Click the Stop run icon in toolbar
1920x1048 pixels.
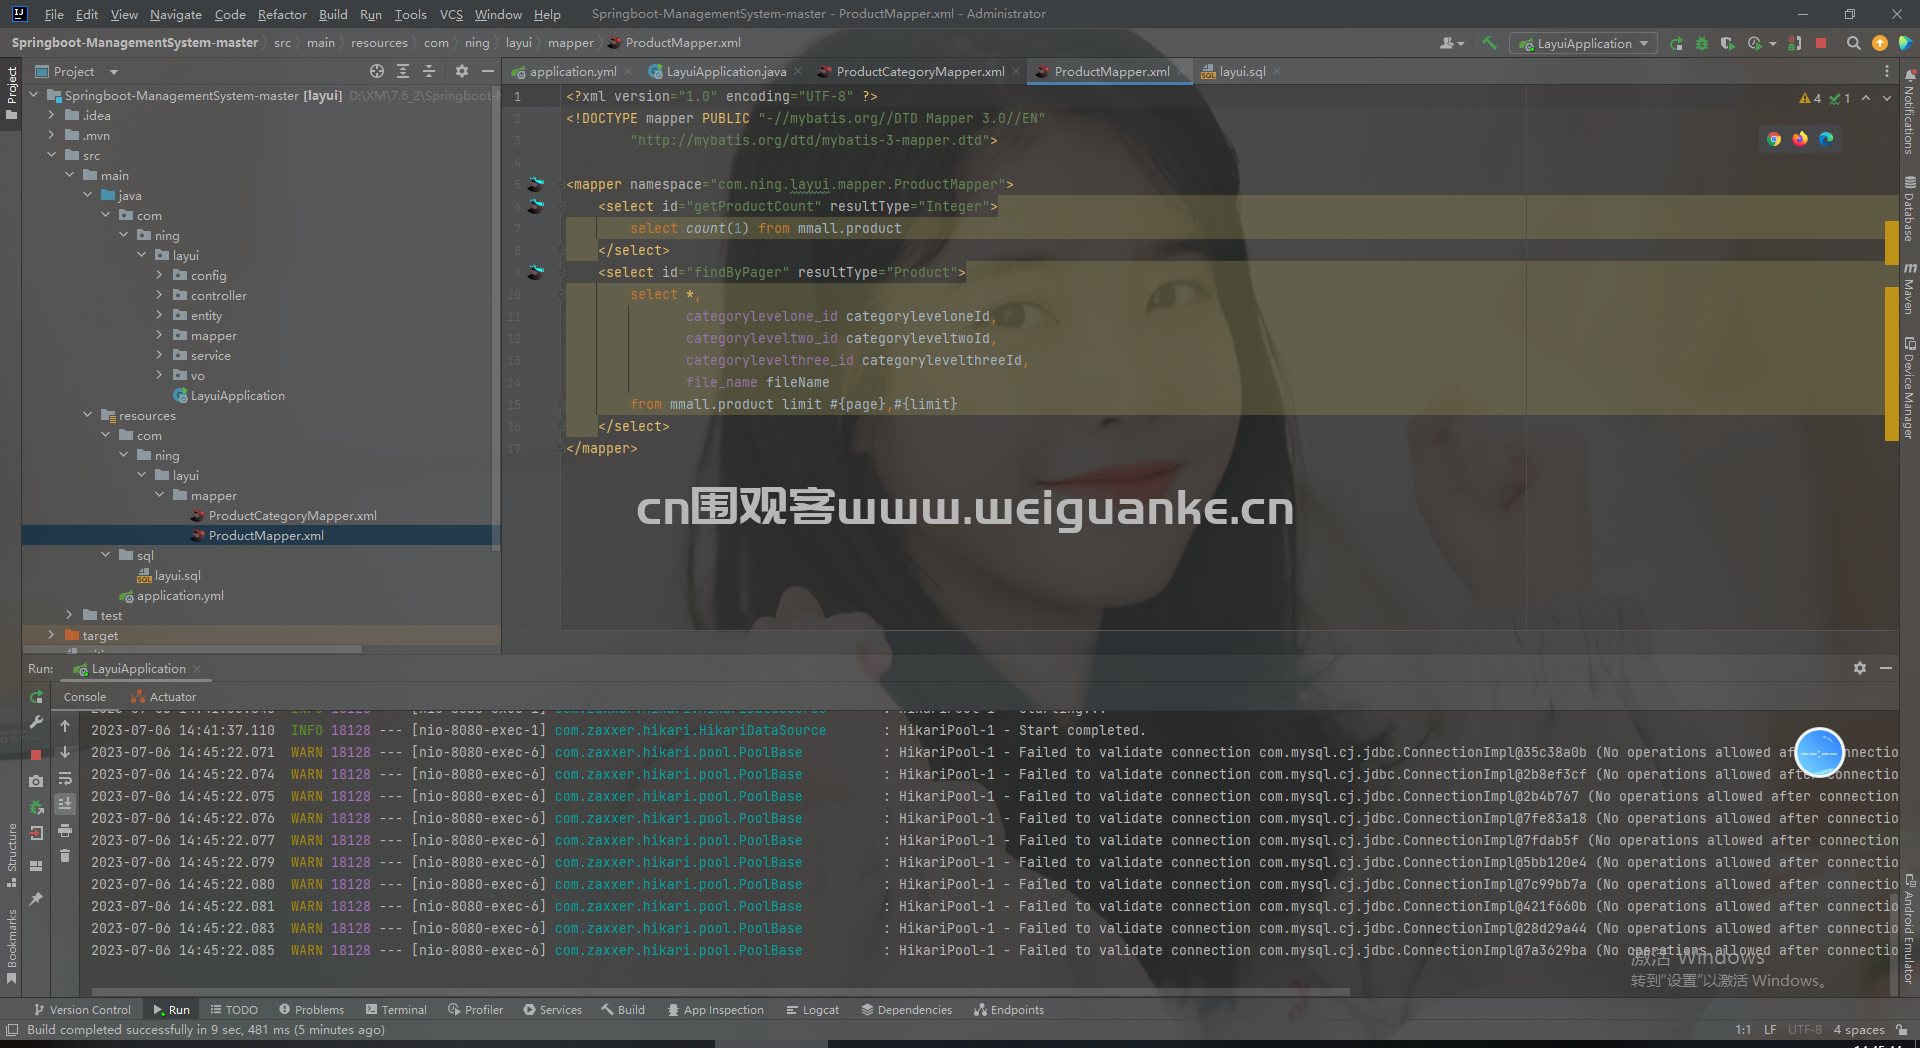[1821, 43]
